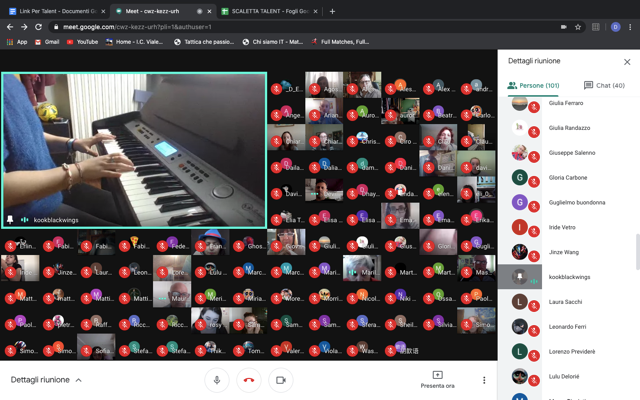Reload the page with the browser refresh icon

[39, 27]
